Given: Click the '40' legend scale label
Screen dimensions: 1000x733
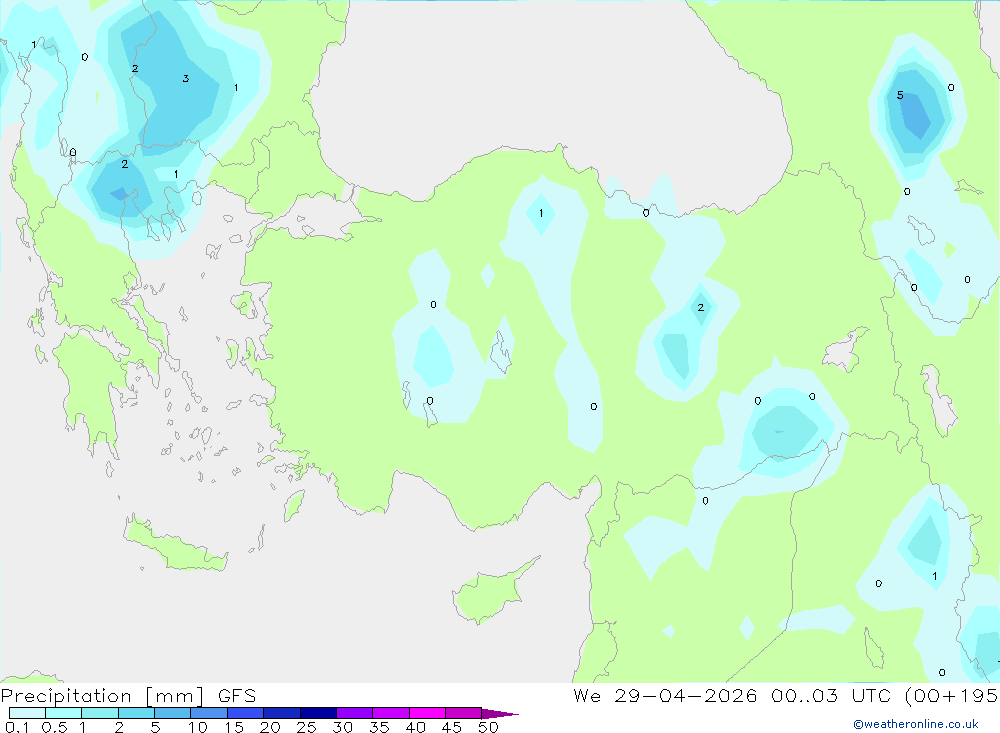Looking at the screenshot, I should tap(415, 727).
